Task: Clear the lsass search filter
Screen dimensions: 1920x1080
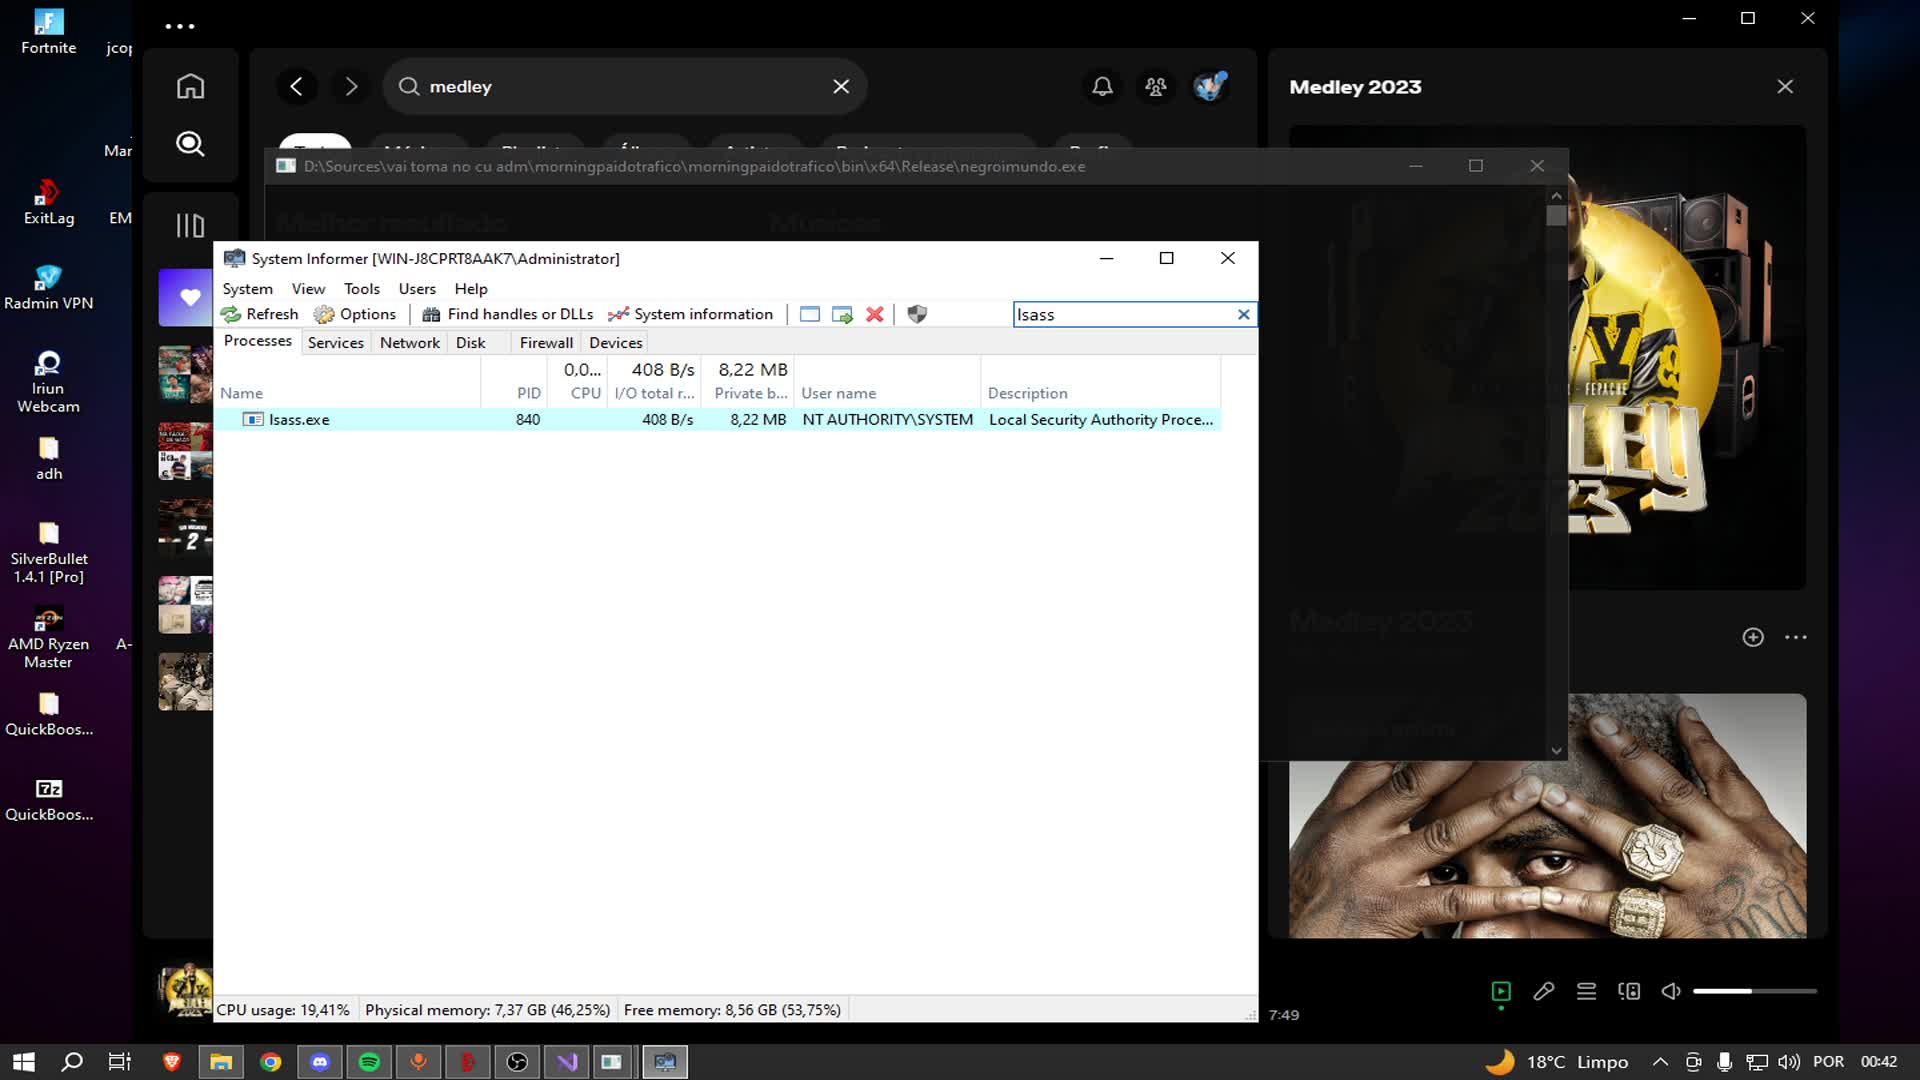Action: (1243, 314)
